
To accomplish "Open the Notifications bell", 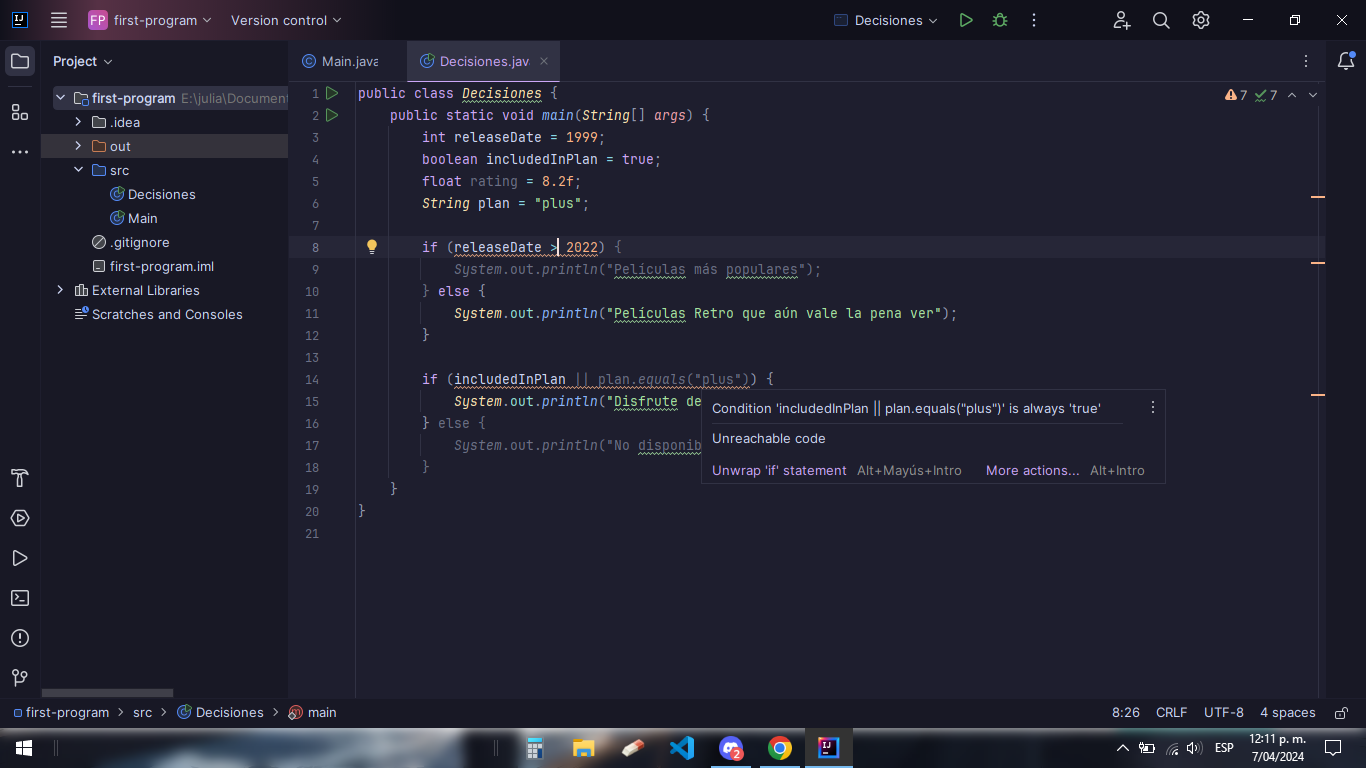I will 1346,61.
